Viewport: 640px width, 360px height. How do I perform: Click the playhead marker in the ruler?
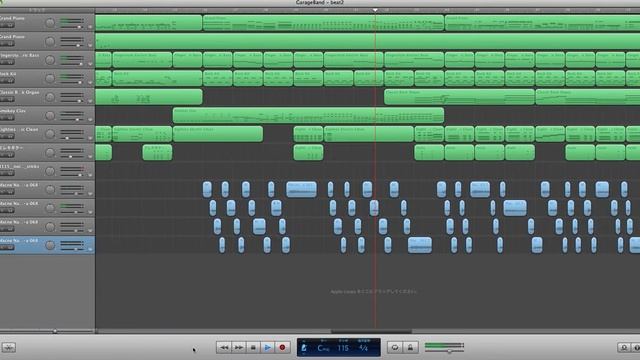(x=375, y=10)
